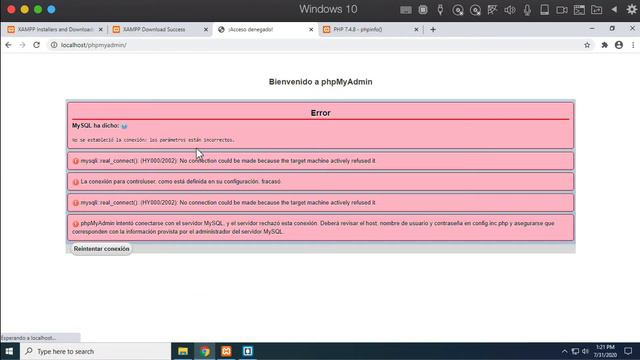Click the blue Coherence mode button
This screenshot has height=360, width=640.
51,9
